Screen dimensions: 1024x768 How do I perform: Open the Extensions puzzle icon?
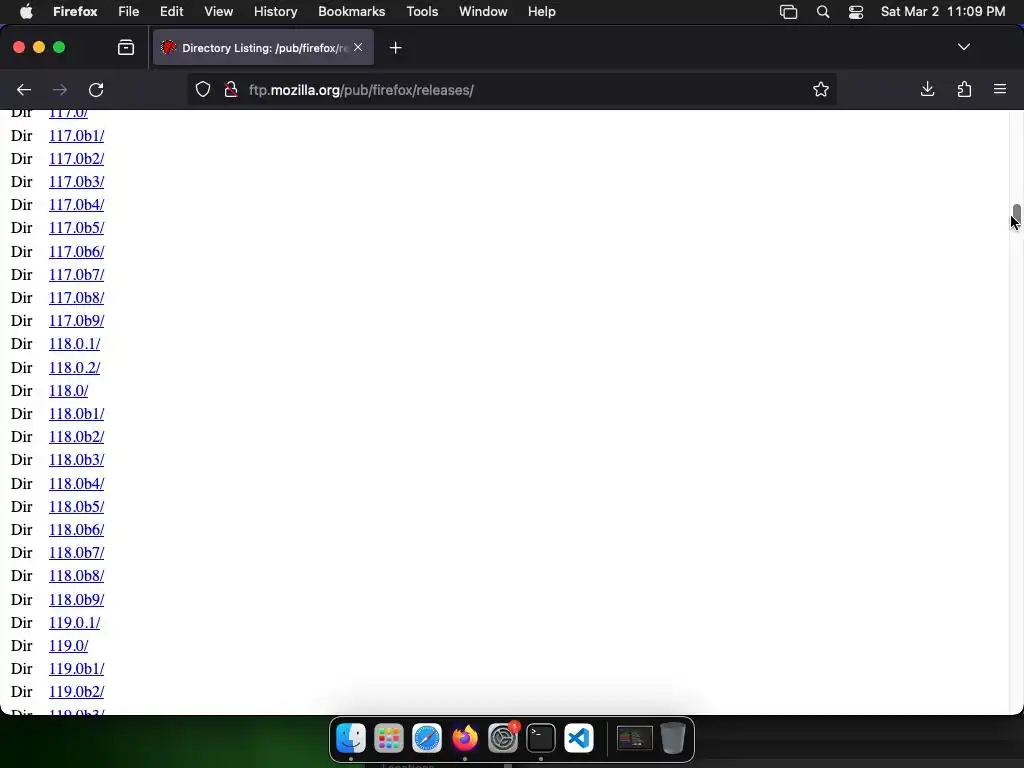(x=964, y=89)
